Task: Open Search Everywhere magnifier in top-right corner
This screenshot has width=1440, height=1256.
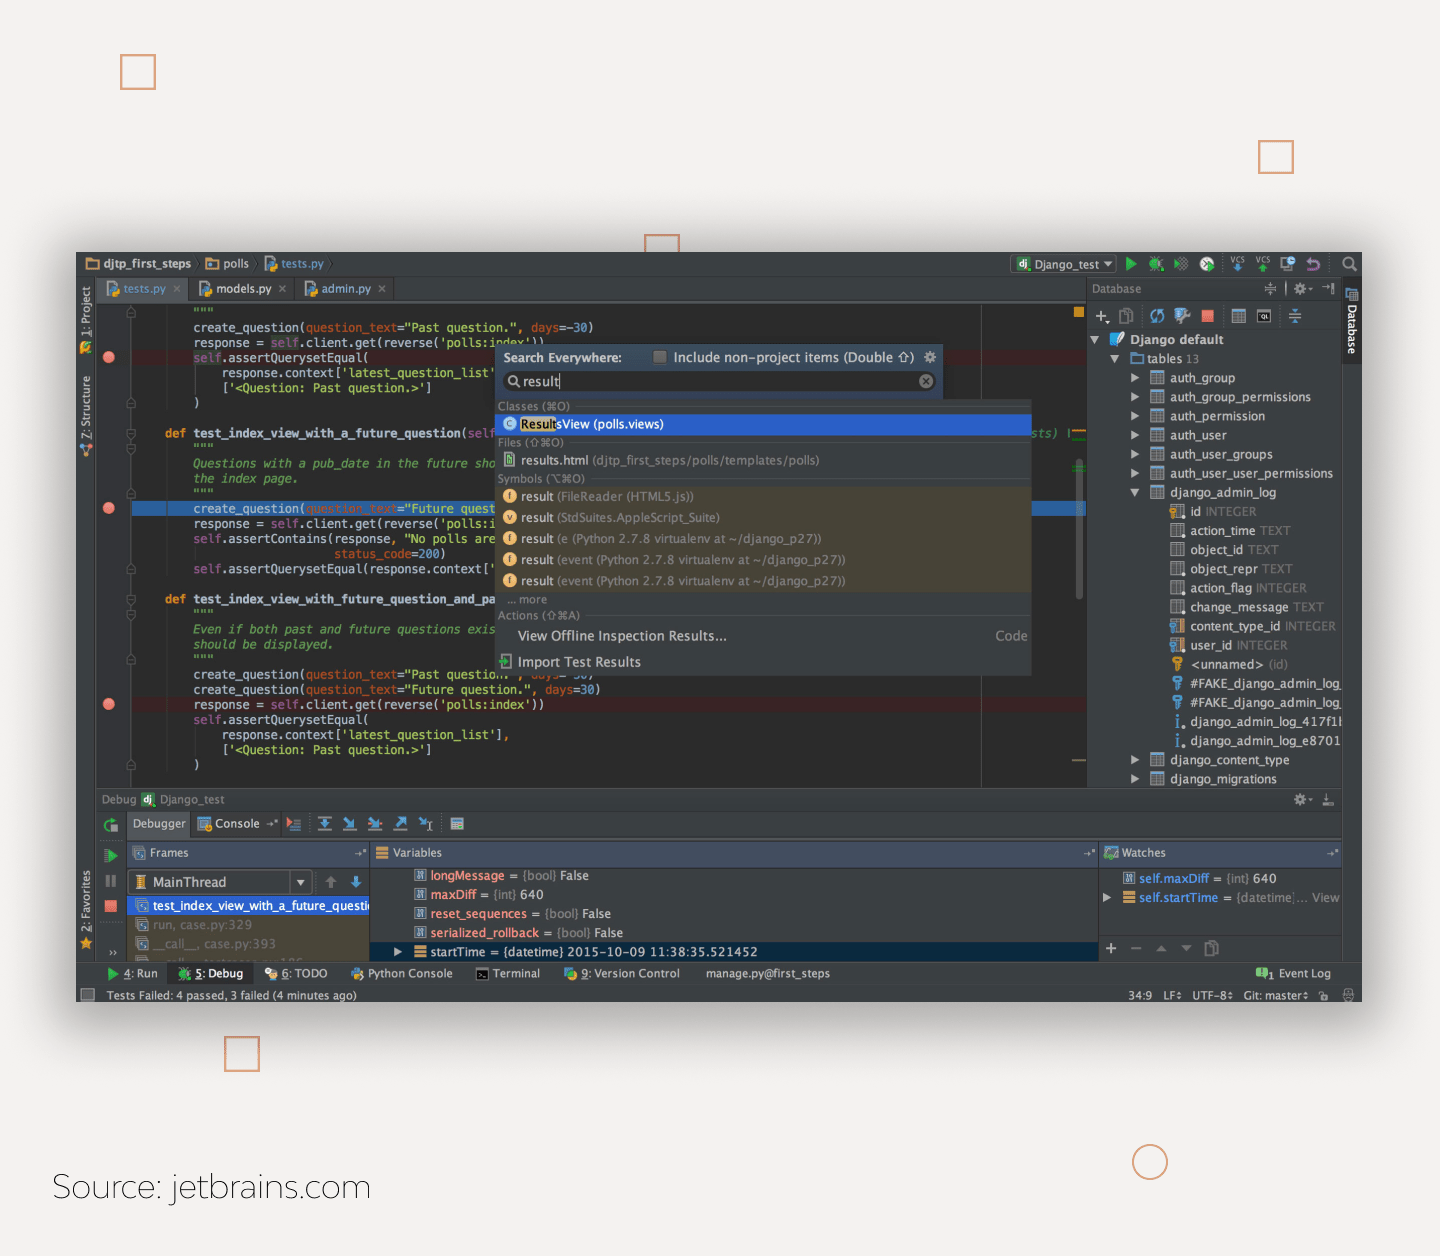Action: pos(1349,264)
